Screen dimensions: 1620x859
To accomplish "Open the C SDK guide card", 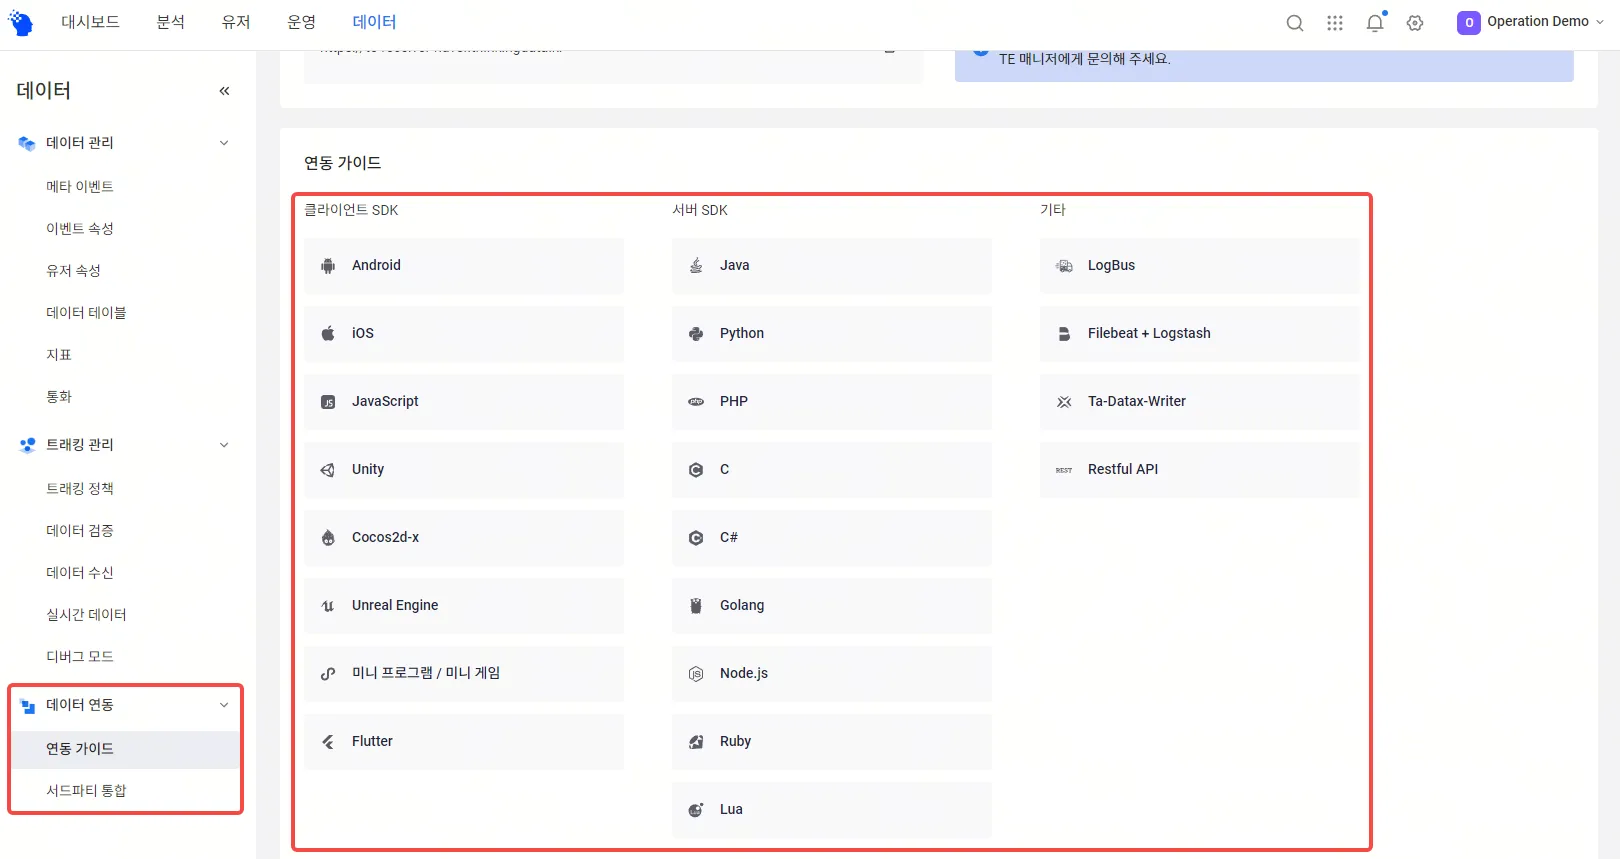I will 832,470.
